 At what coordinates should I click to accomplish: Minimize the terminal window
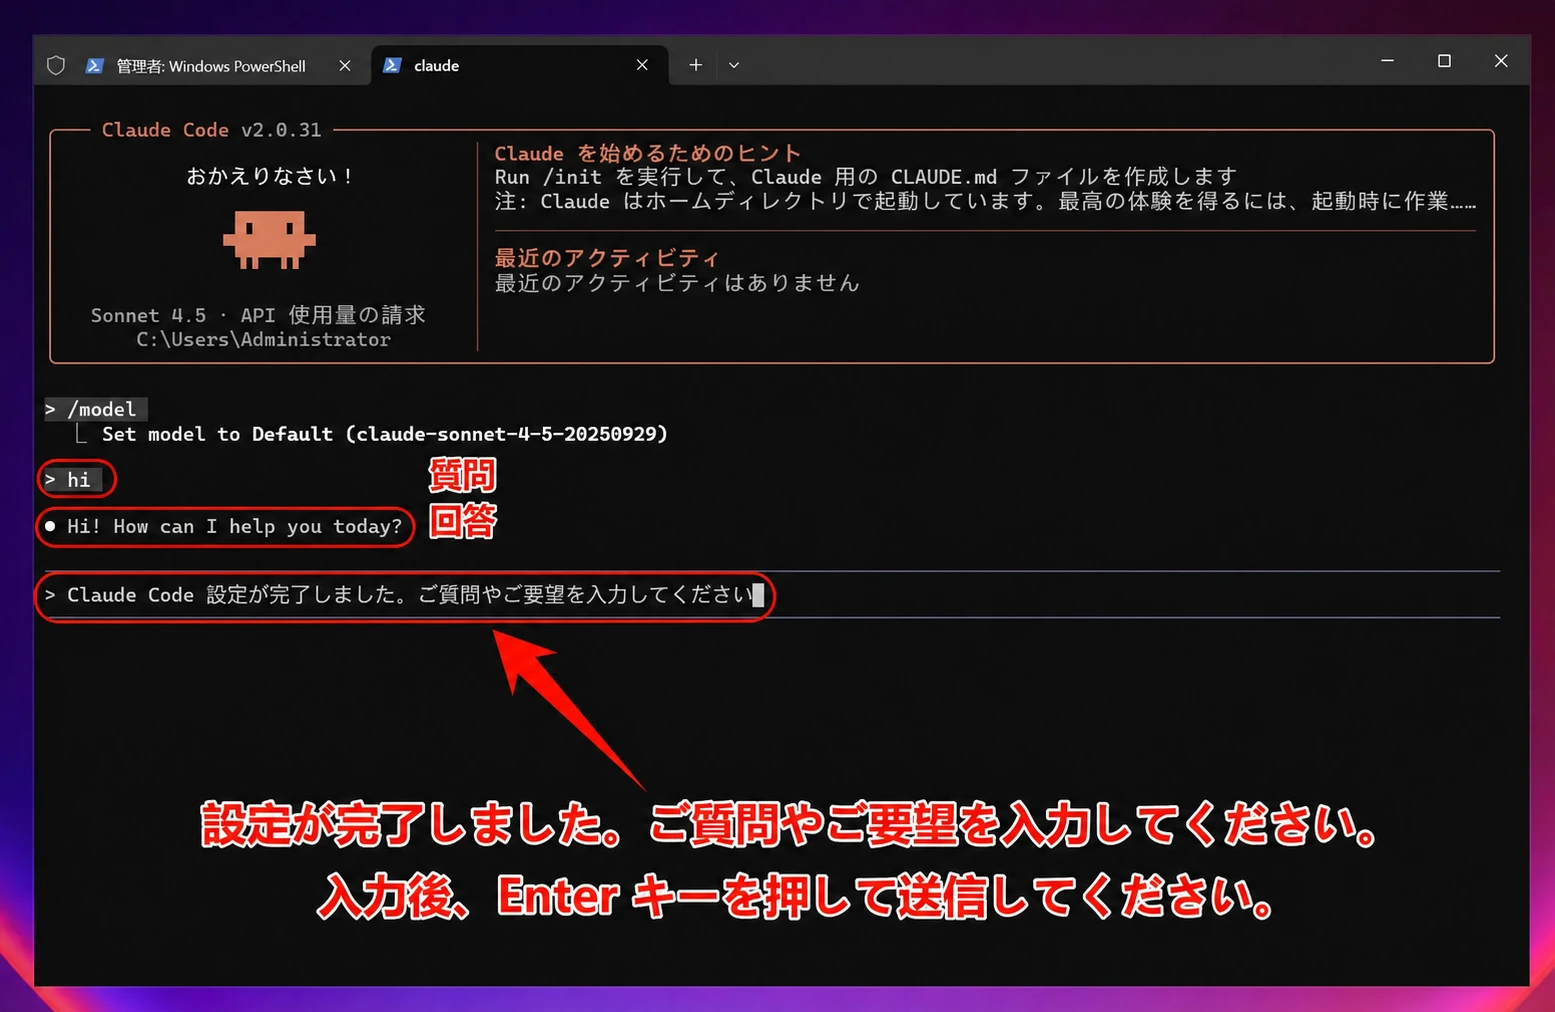click(1387, 61)
